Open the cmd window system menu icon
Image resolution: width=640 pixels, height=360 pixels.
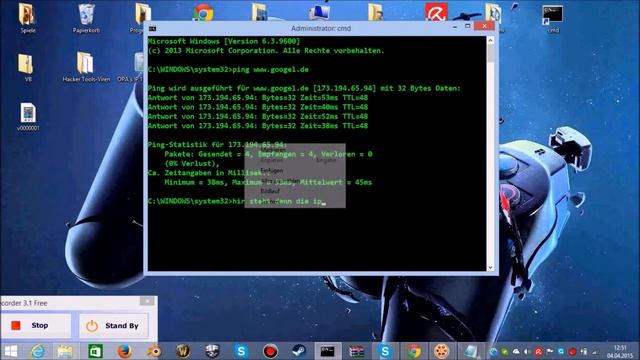(153, 29)
